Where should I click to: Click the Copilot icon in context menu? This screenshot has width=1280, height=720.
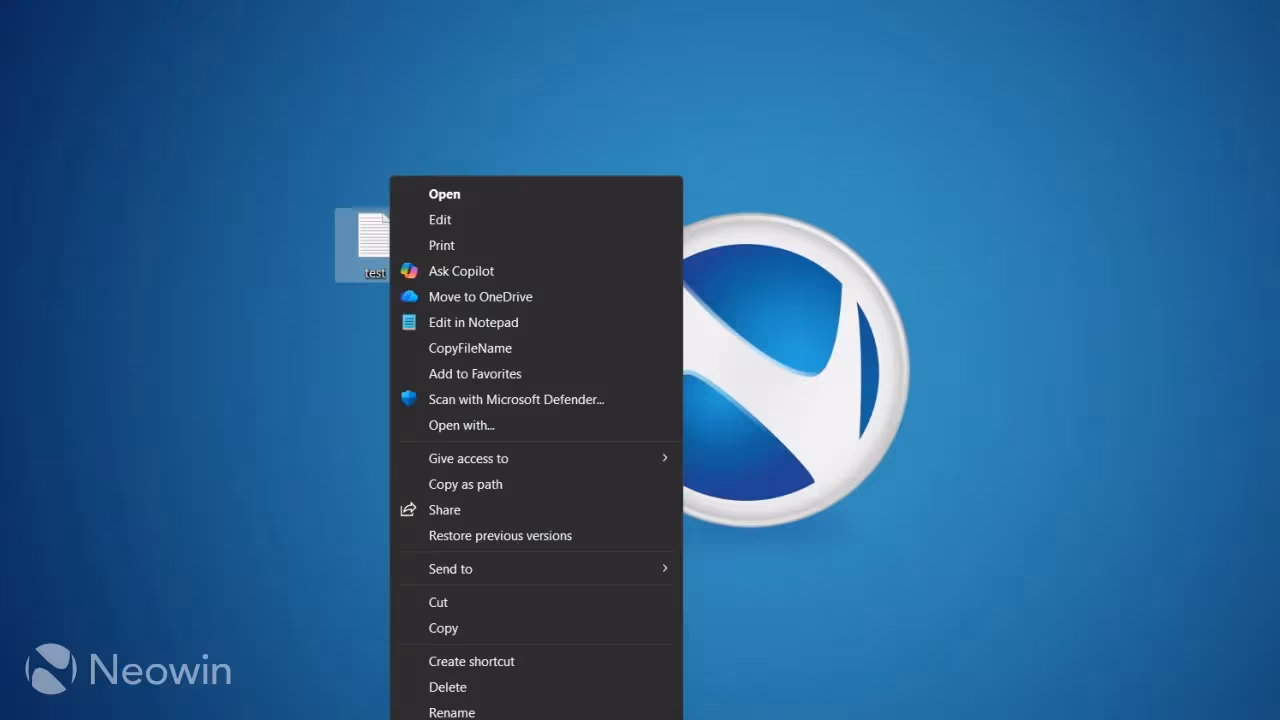click(409, 271)
